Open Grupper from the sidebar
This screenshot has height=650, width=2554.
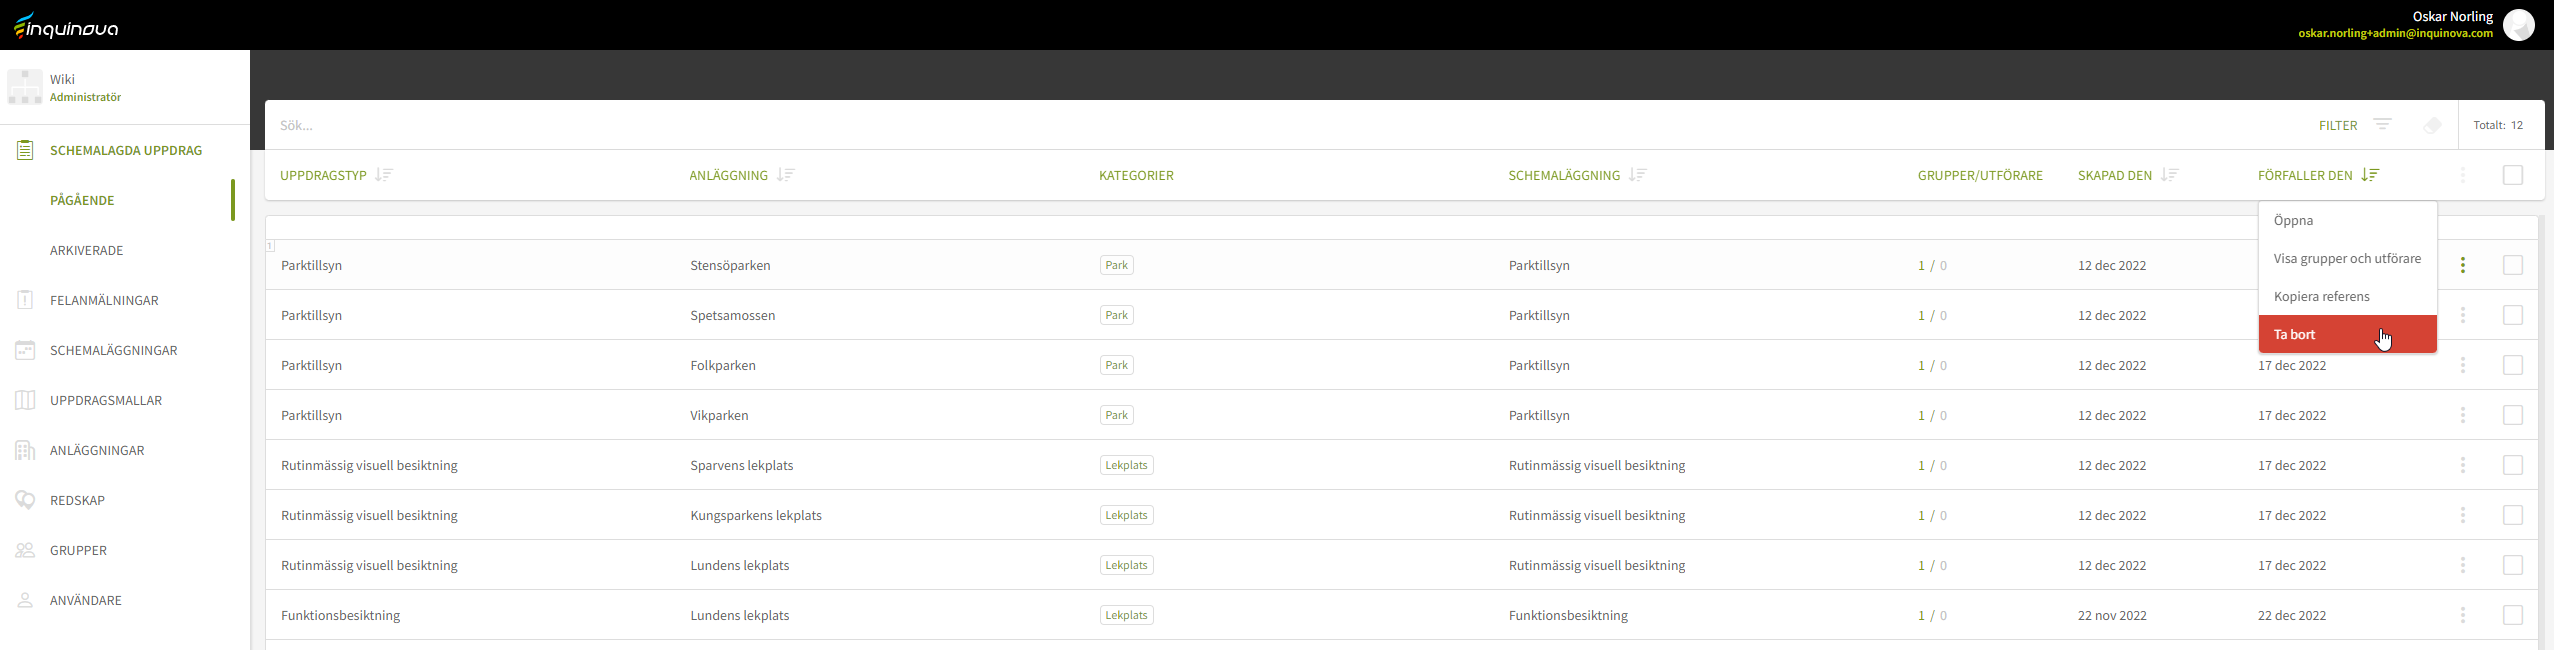(x=78, y=550)
